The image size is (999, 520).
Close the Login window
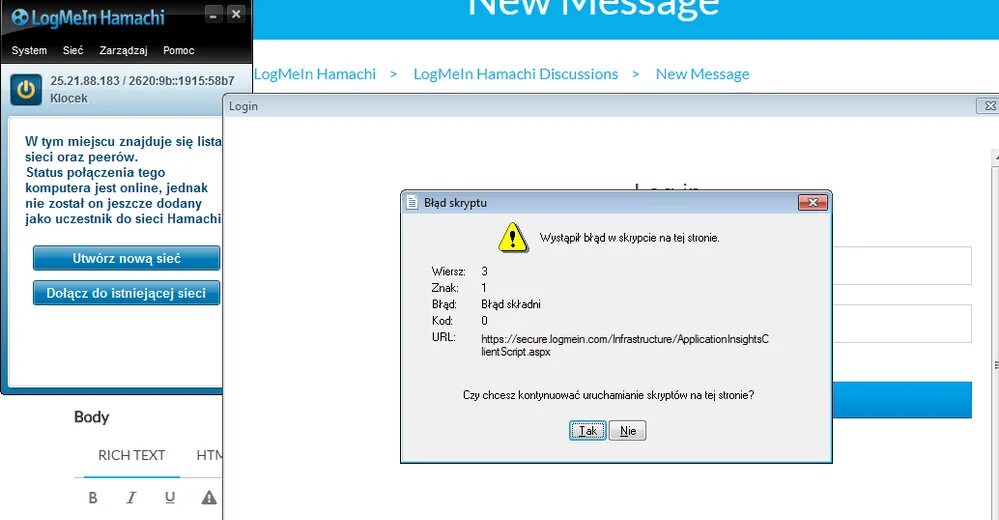tap(988, 106)
